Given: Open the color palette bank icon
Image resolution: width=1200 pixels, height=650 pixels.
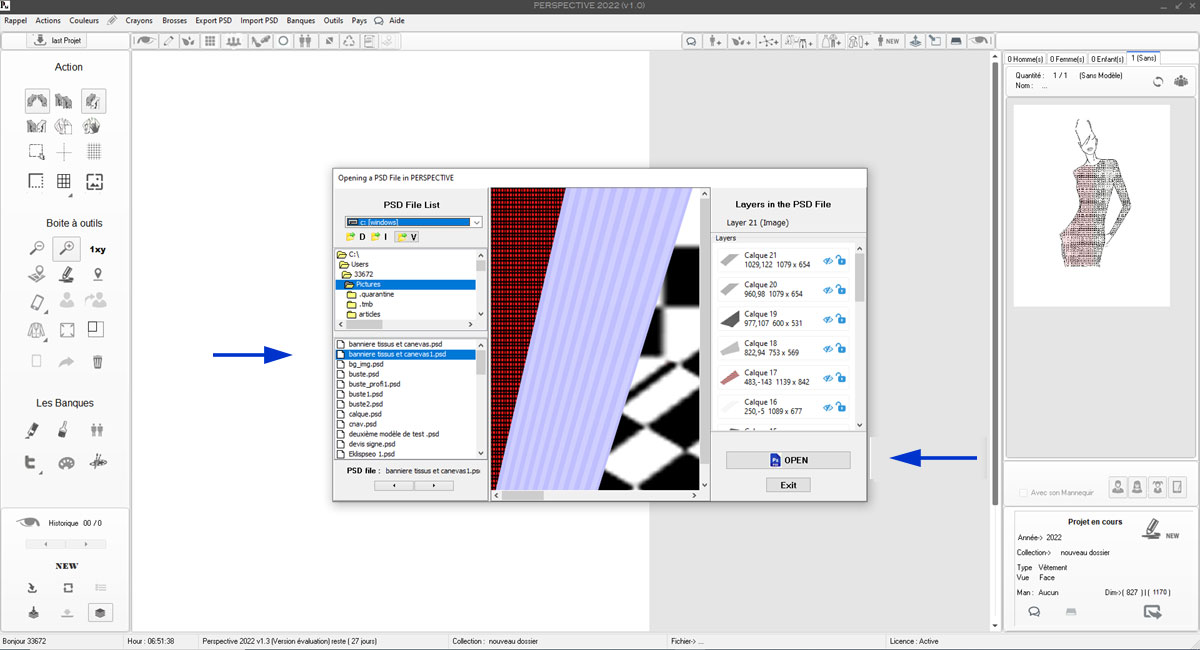Looking at the screenshot, I should coord(66,463).
